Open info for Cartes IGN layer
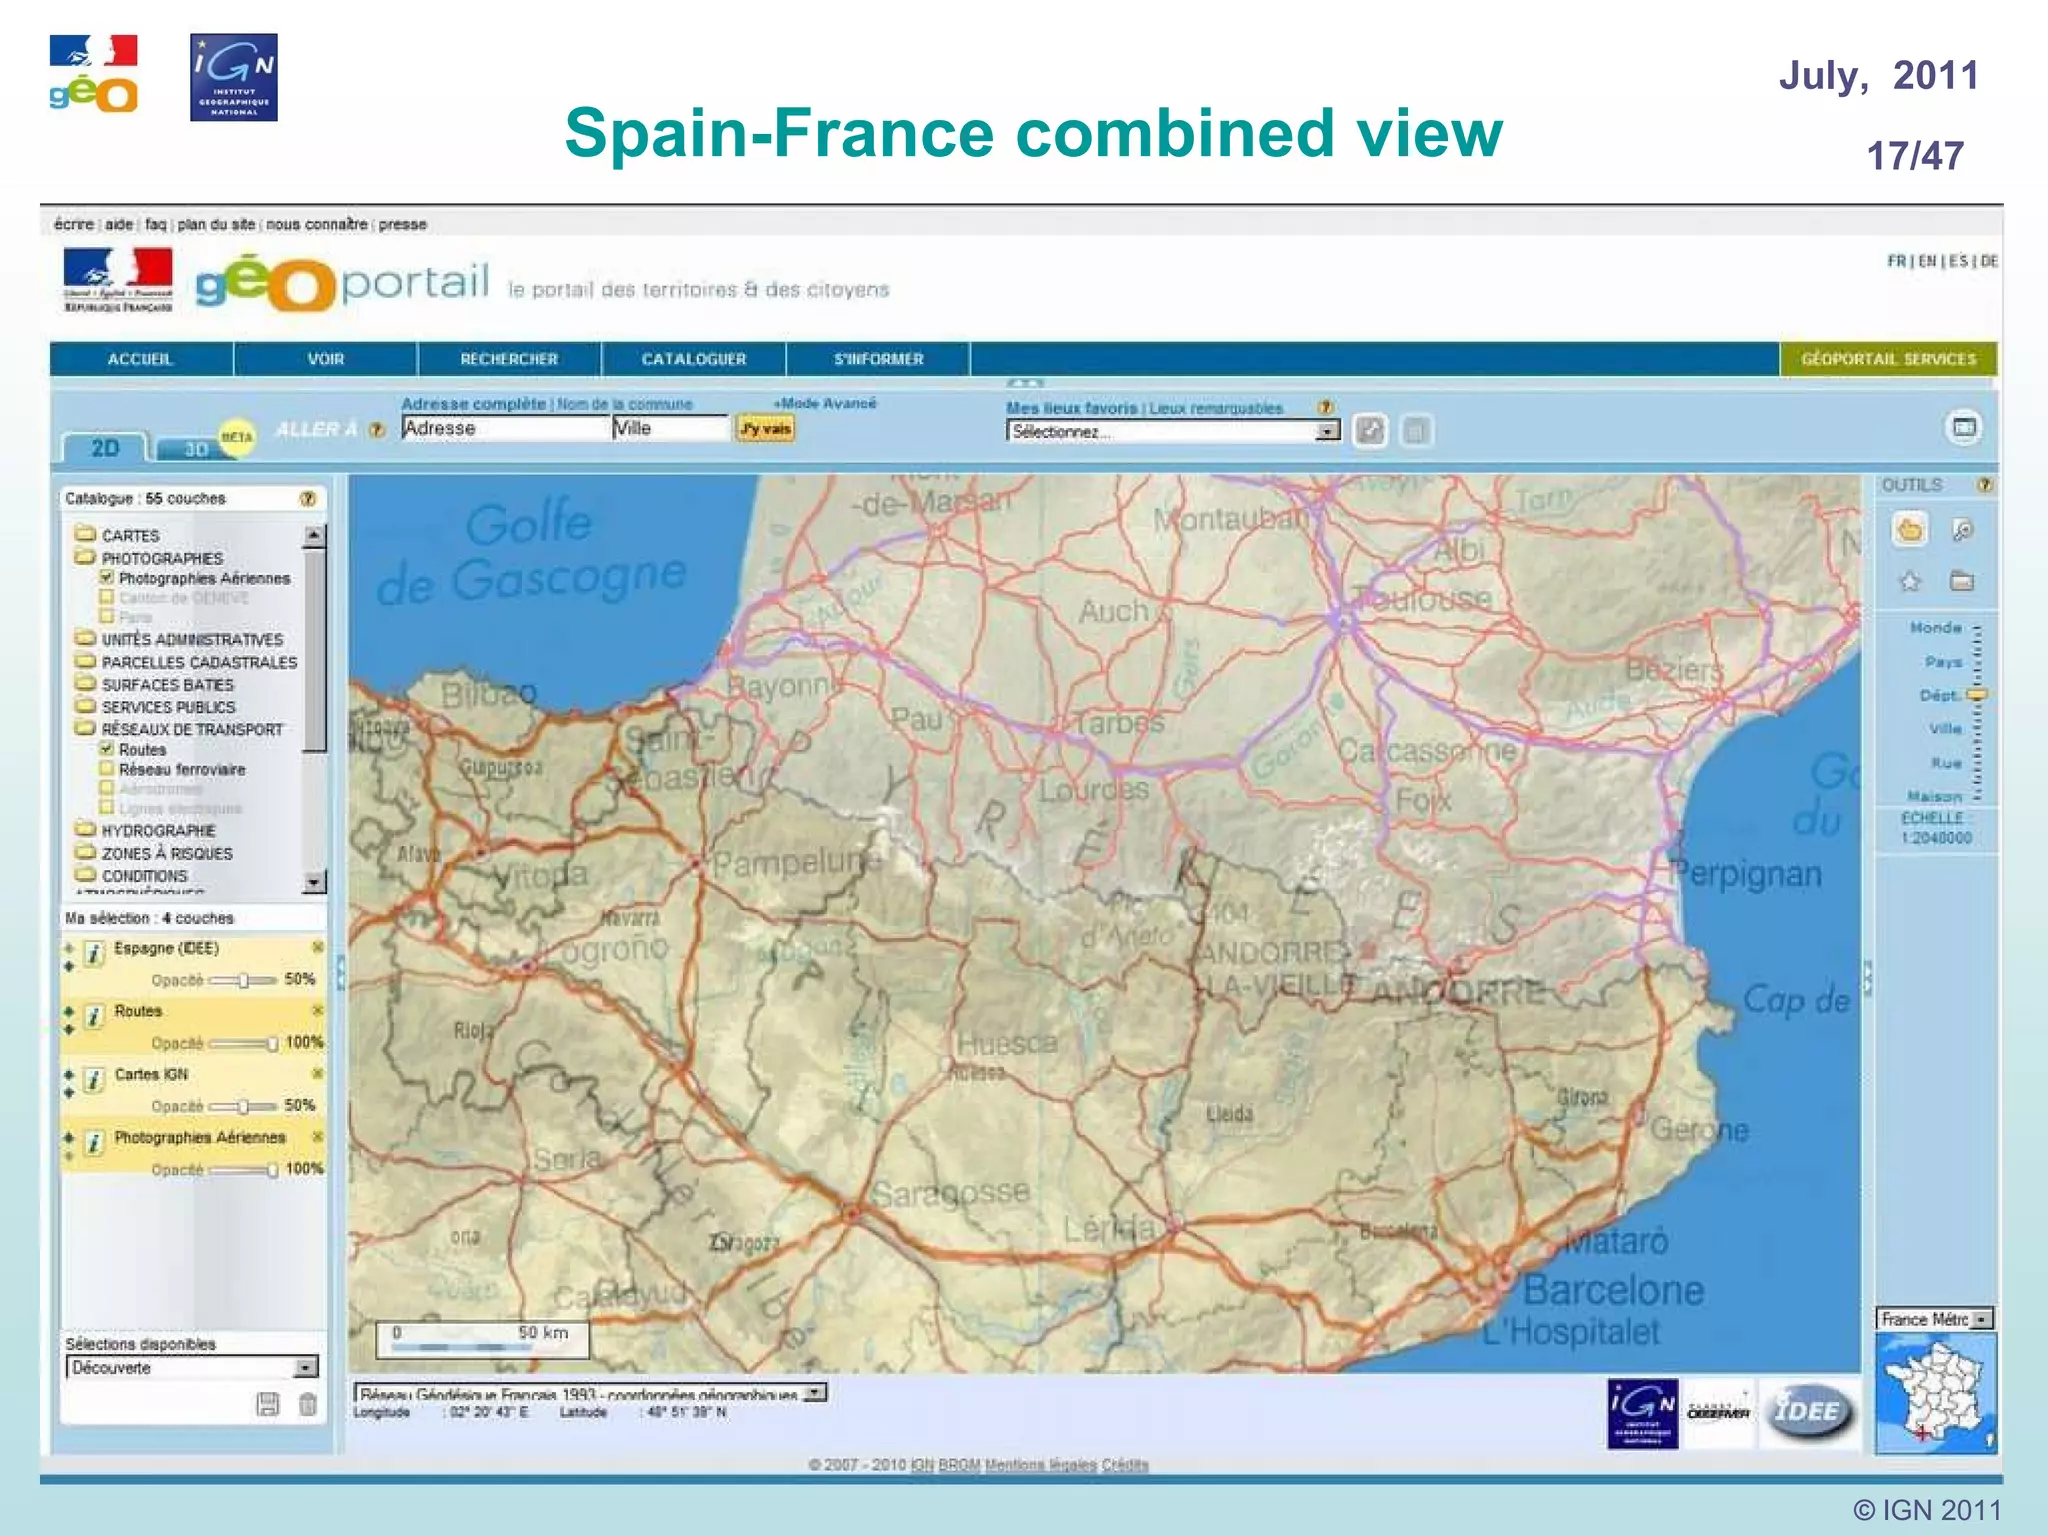Image resolution: width=2048 pixels, height=1536 pixels. click(93, 1079)
